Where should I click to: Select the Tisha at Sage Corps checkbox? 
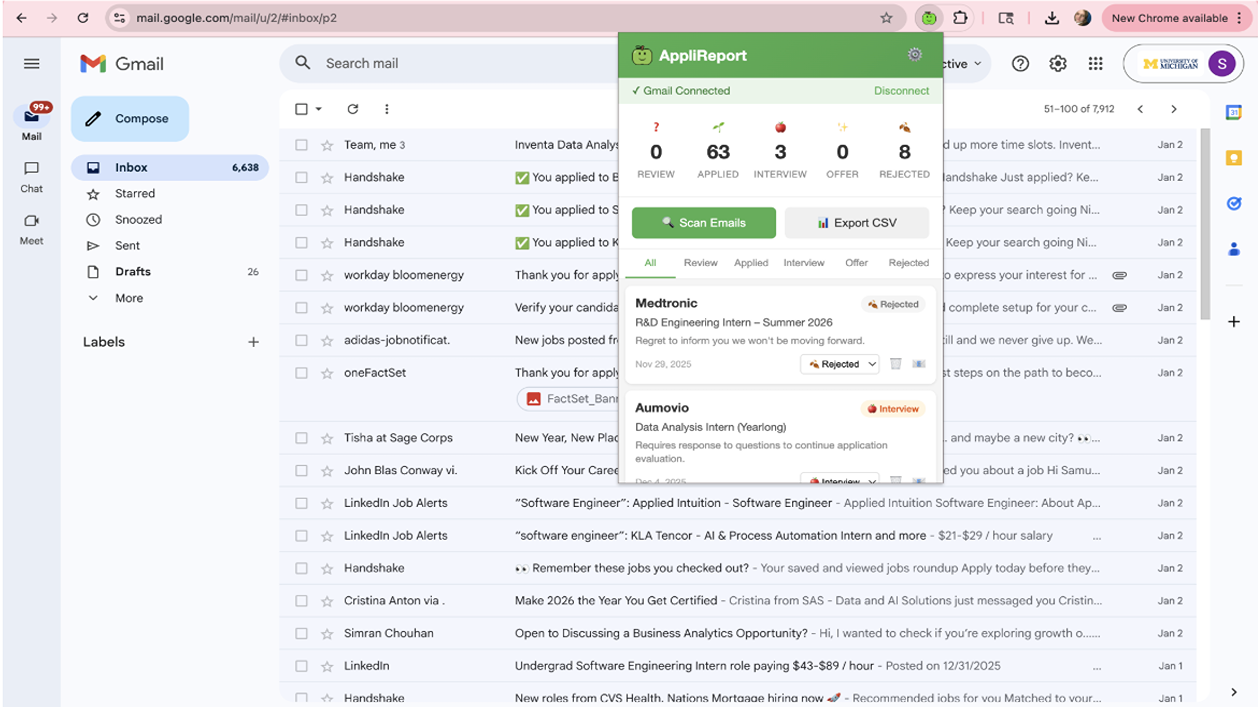click(x=301, y=438)
